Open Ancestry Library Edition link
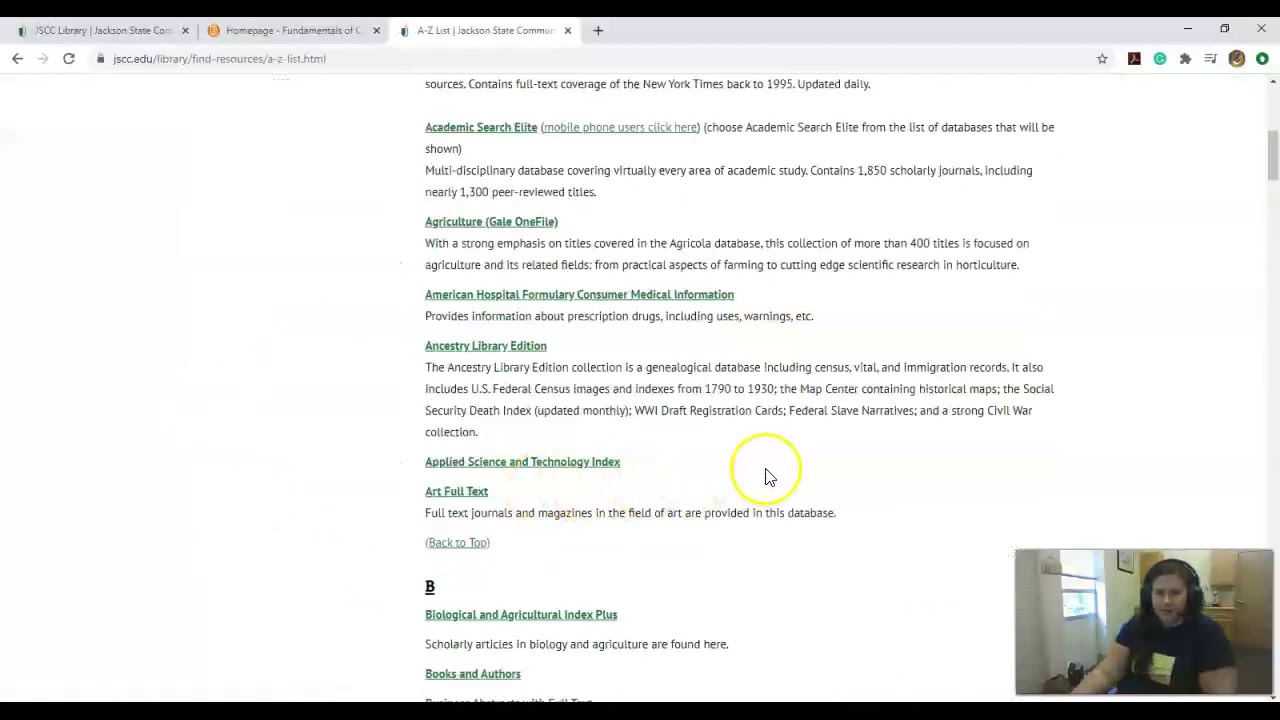Image resolution: width=1280 pixels, height=720 pixels. click(485, 345)
